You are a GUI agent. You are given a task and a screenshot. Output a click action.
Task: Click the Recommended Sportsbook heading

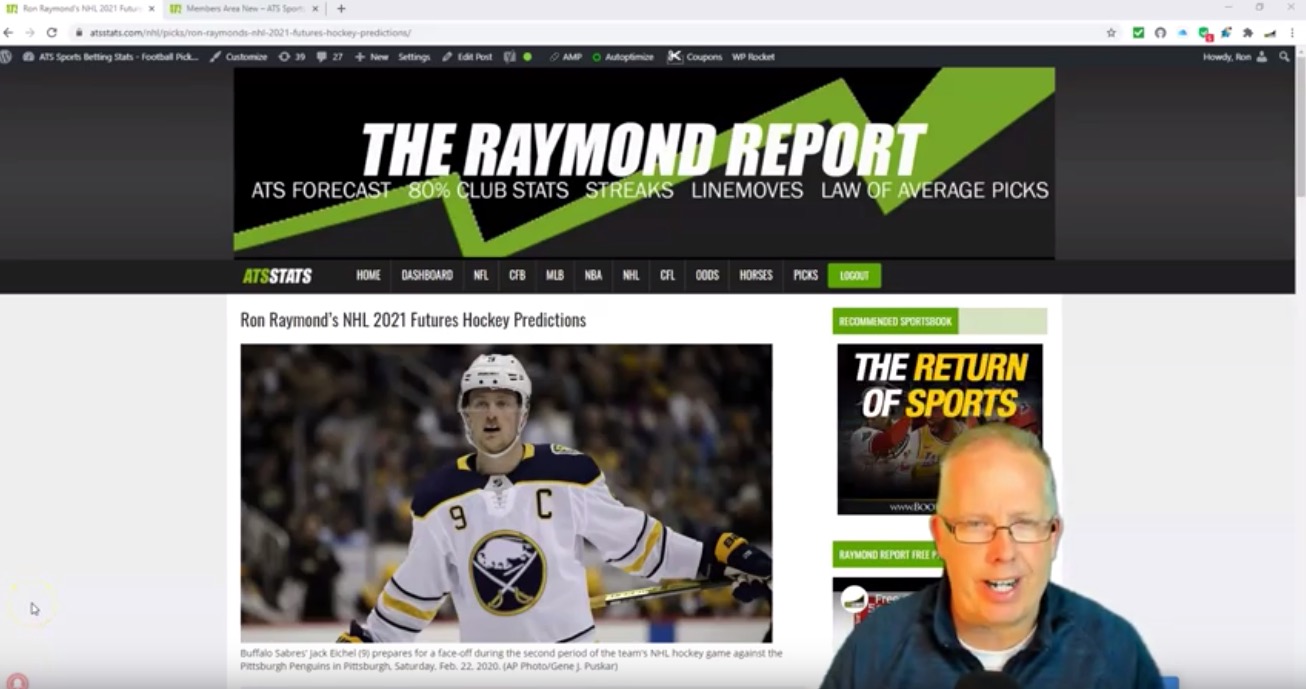pos(895,321)
